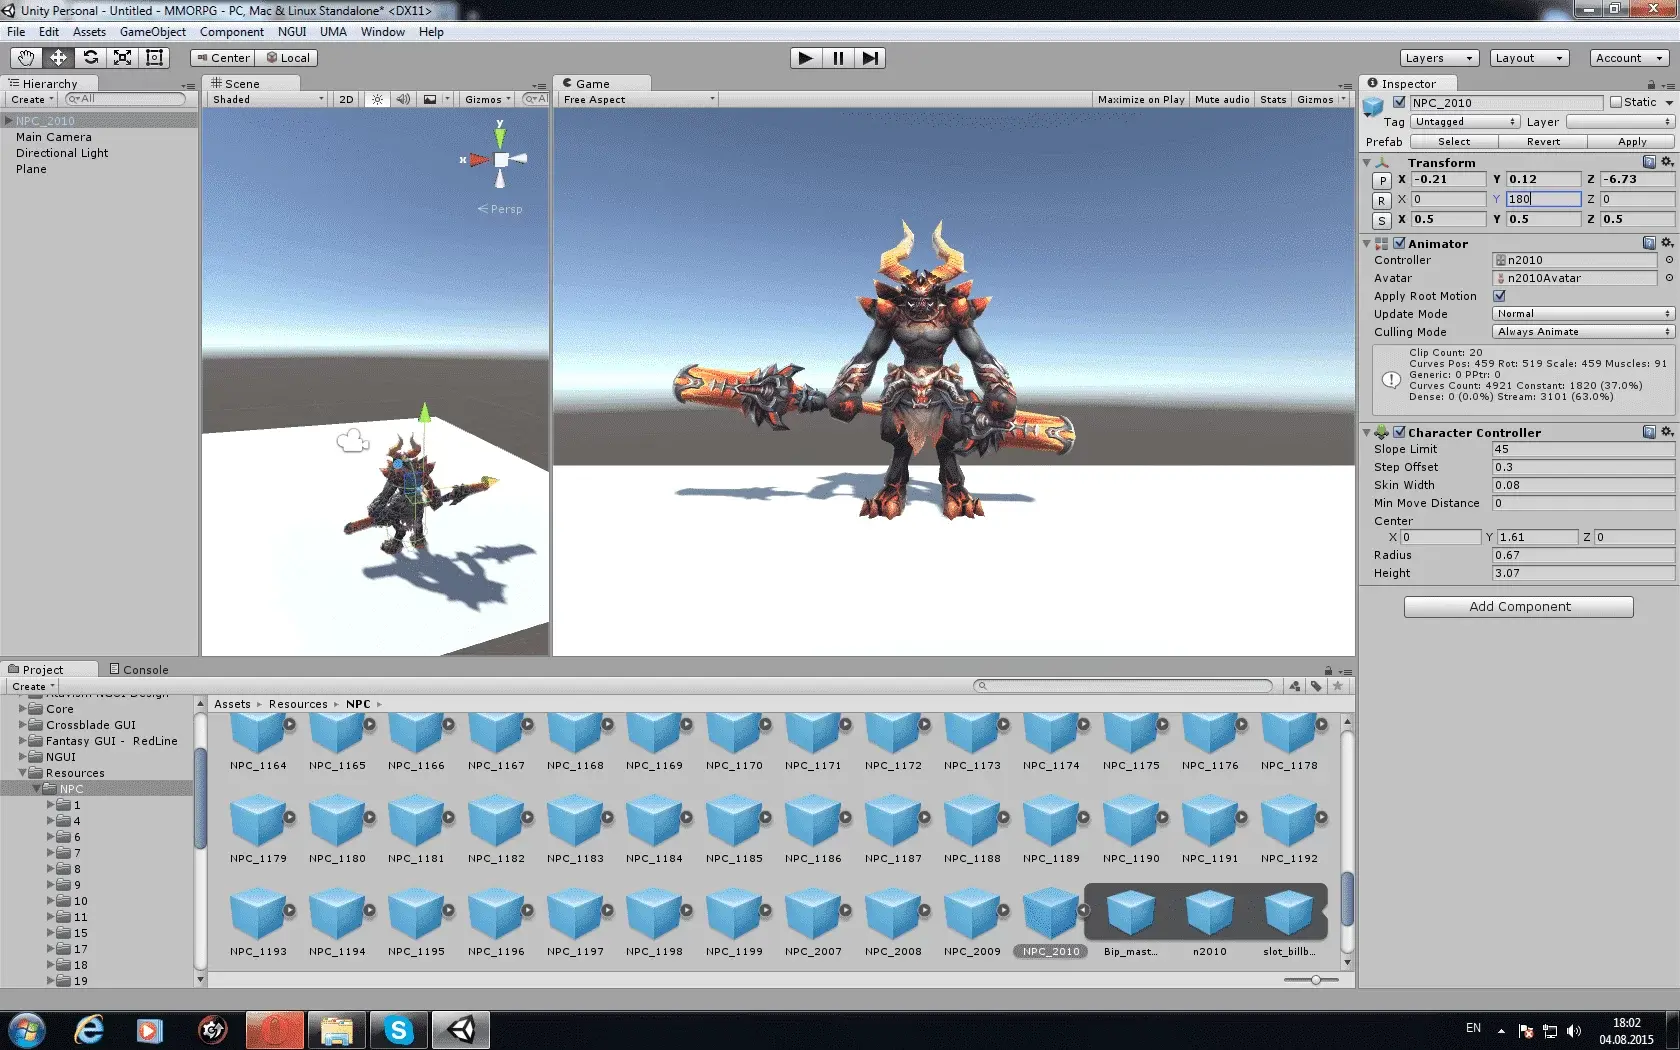Select the NPC_2010 prefab asset

tap(1051, 923)
